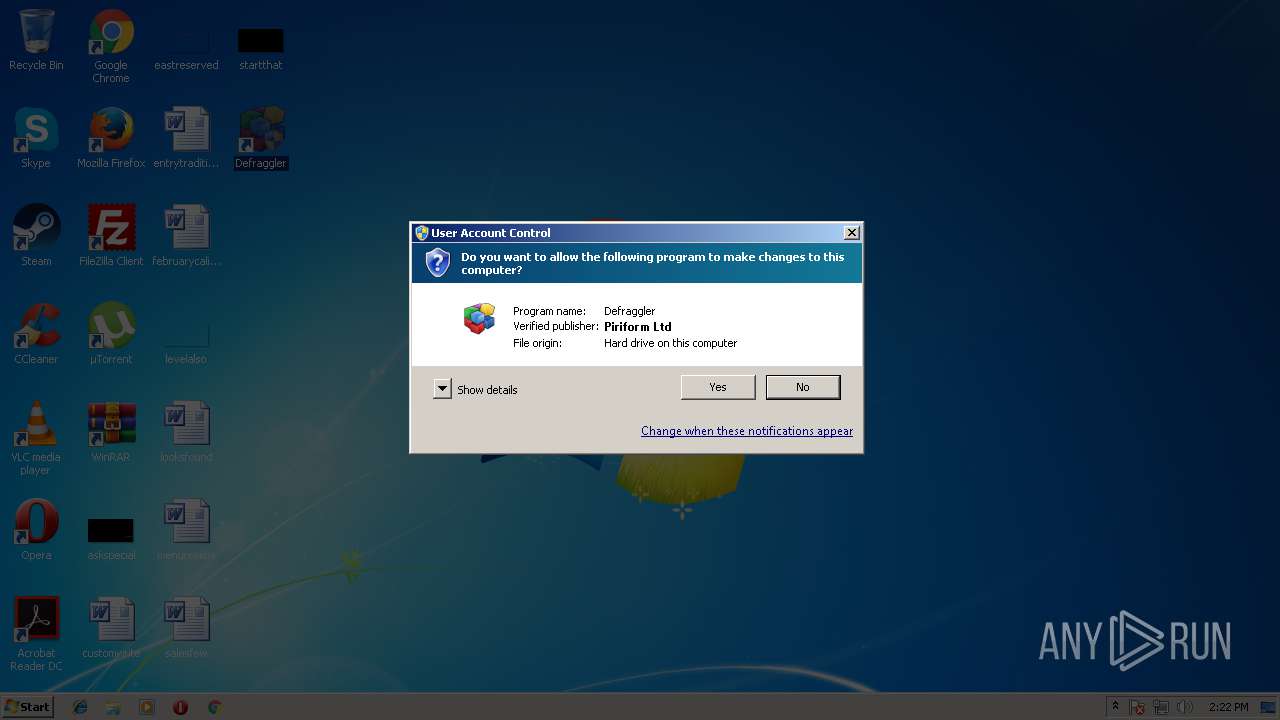The width and height of the screenshot is (1280, 720).
Task: Close the User Account Control dialog
Action: point(852,232)
